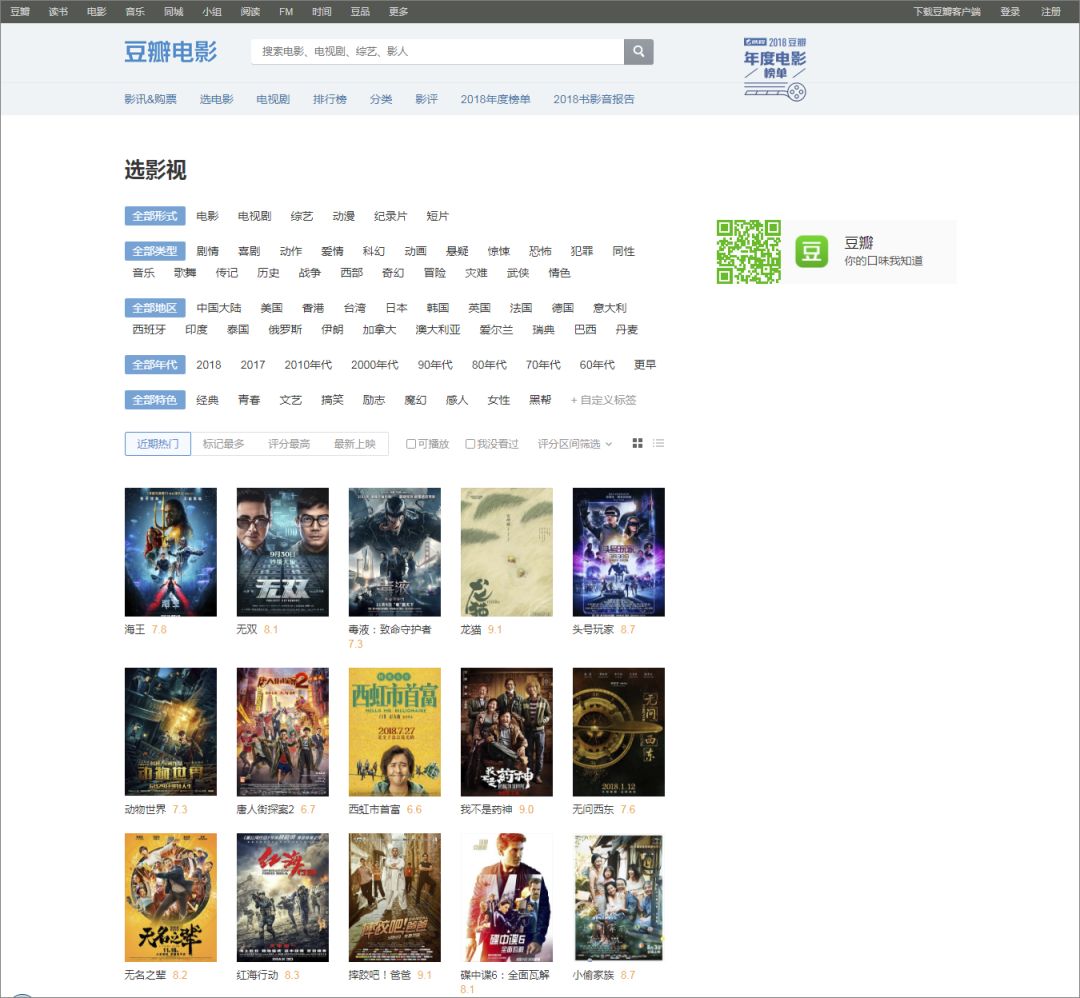Open the 龙猫 movie poster
This screenshot has height=998, width=1080.
(x=506, y=552)
